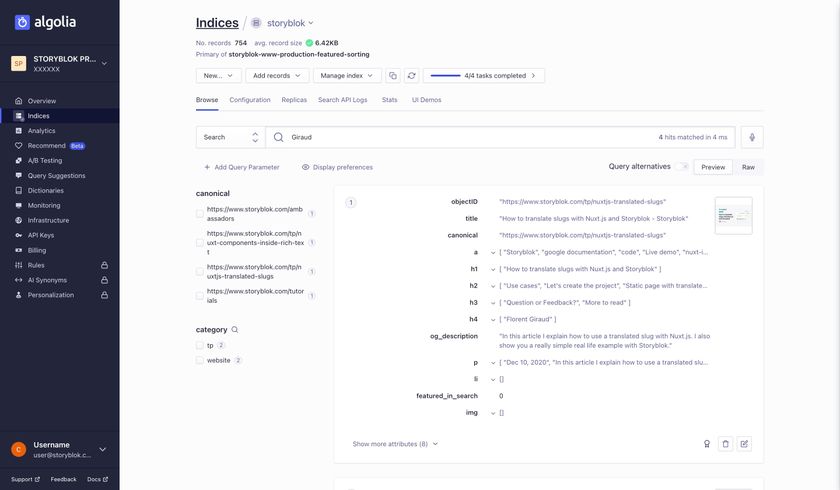Open Query Suggestions in the sidebar

[56, 176]
